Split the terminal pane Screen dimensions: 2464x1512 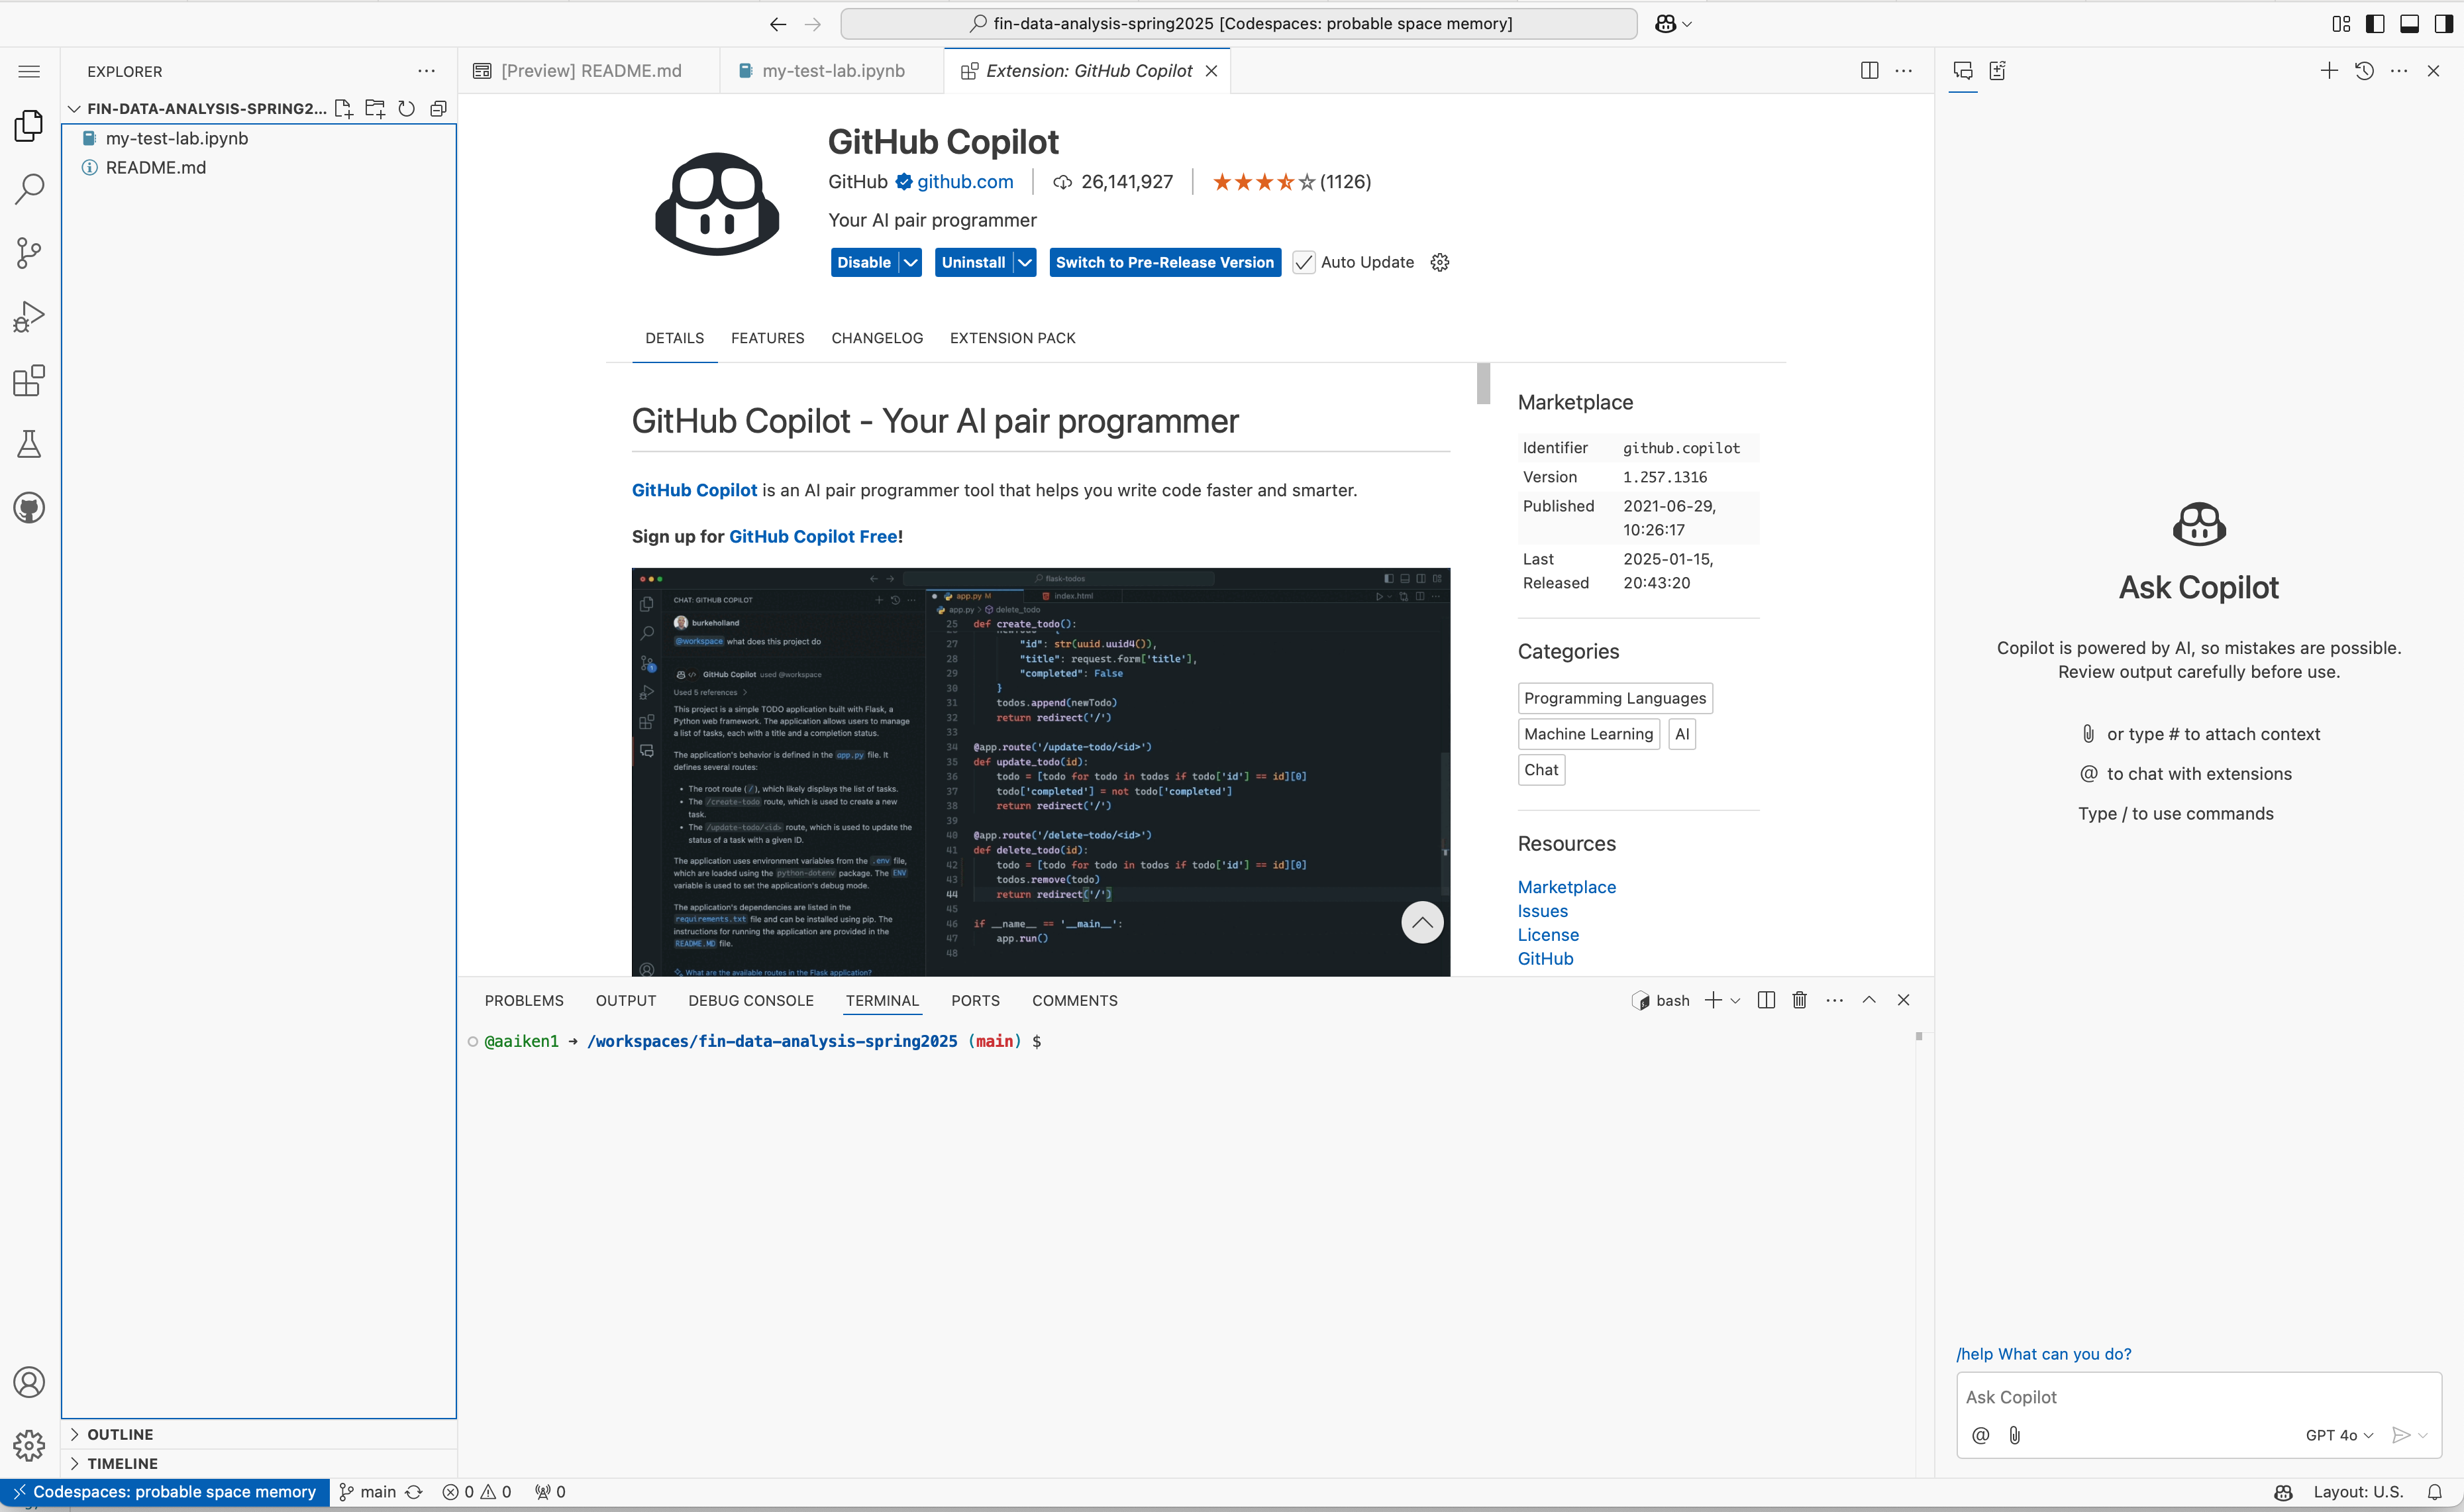[x=1766, y=1000]
